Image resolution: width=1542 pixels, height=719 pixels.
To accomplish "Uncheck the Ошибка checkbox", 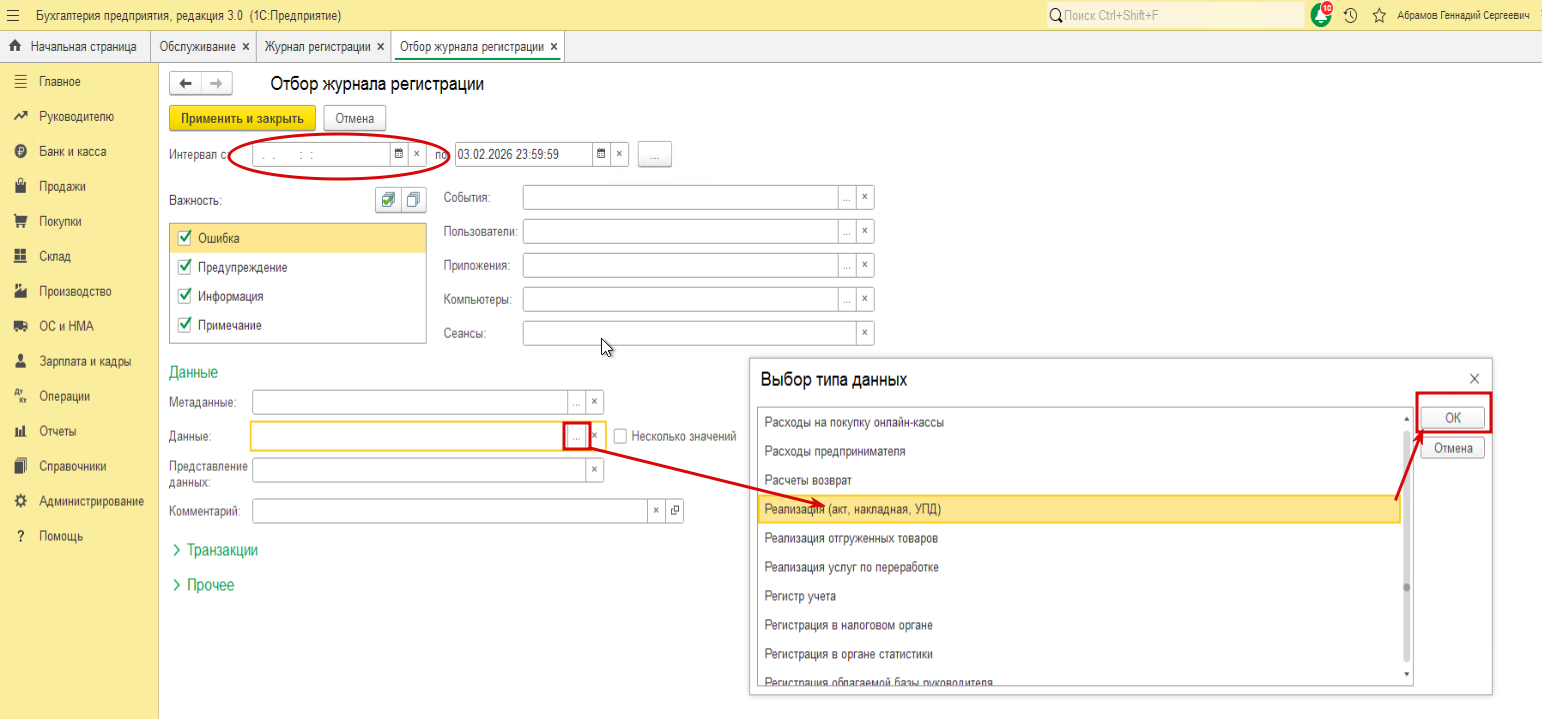I will (x=184, y=238).
